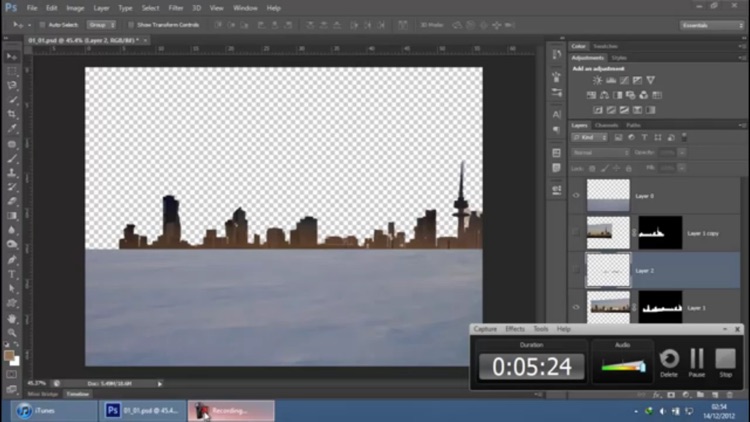Stop the screen recording
Screen dimensions: 750x422
725,363
